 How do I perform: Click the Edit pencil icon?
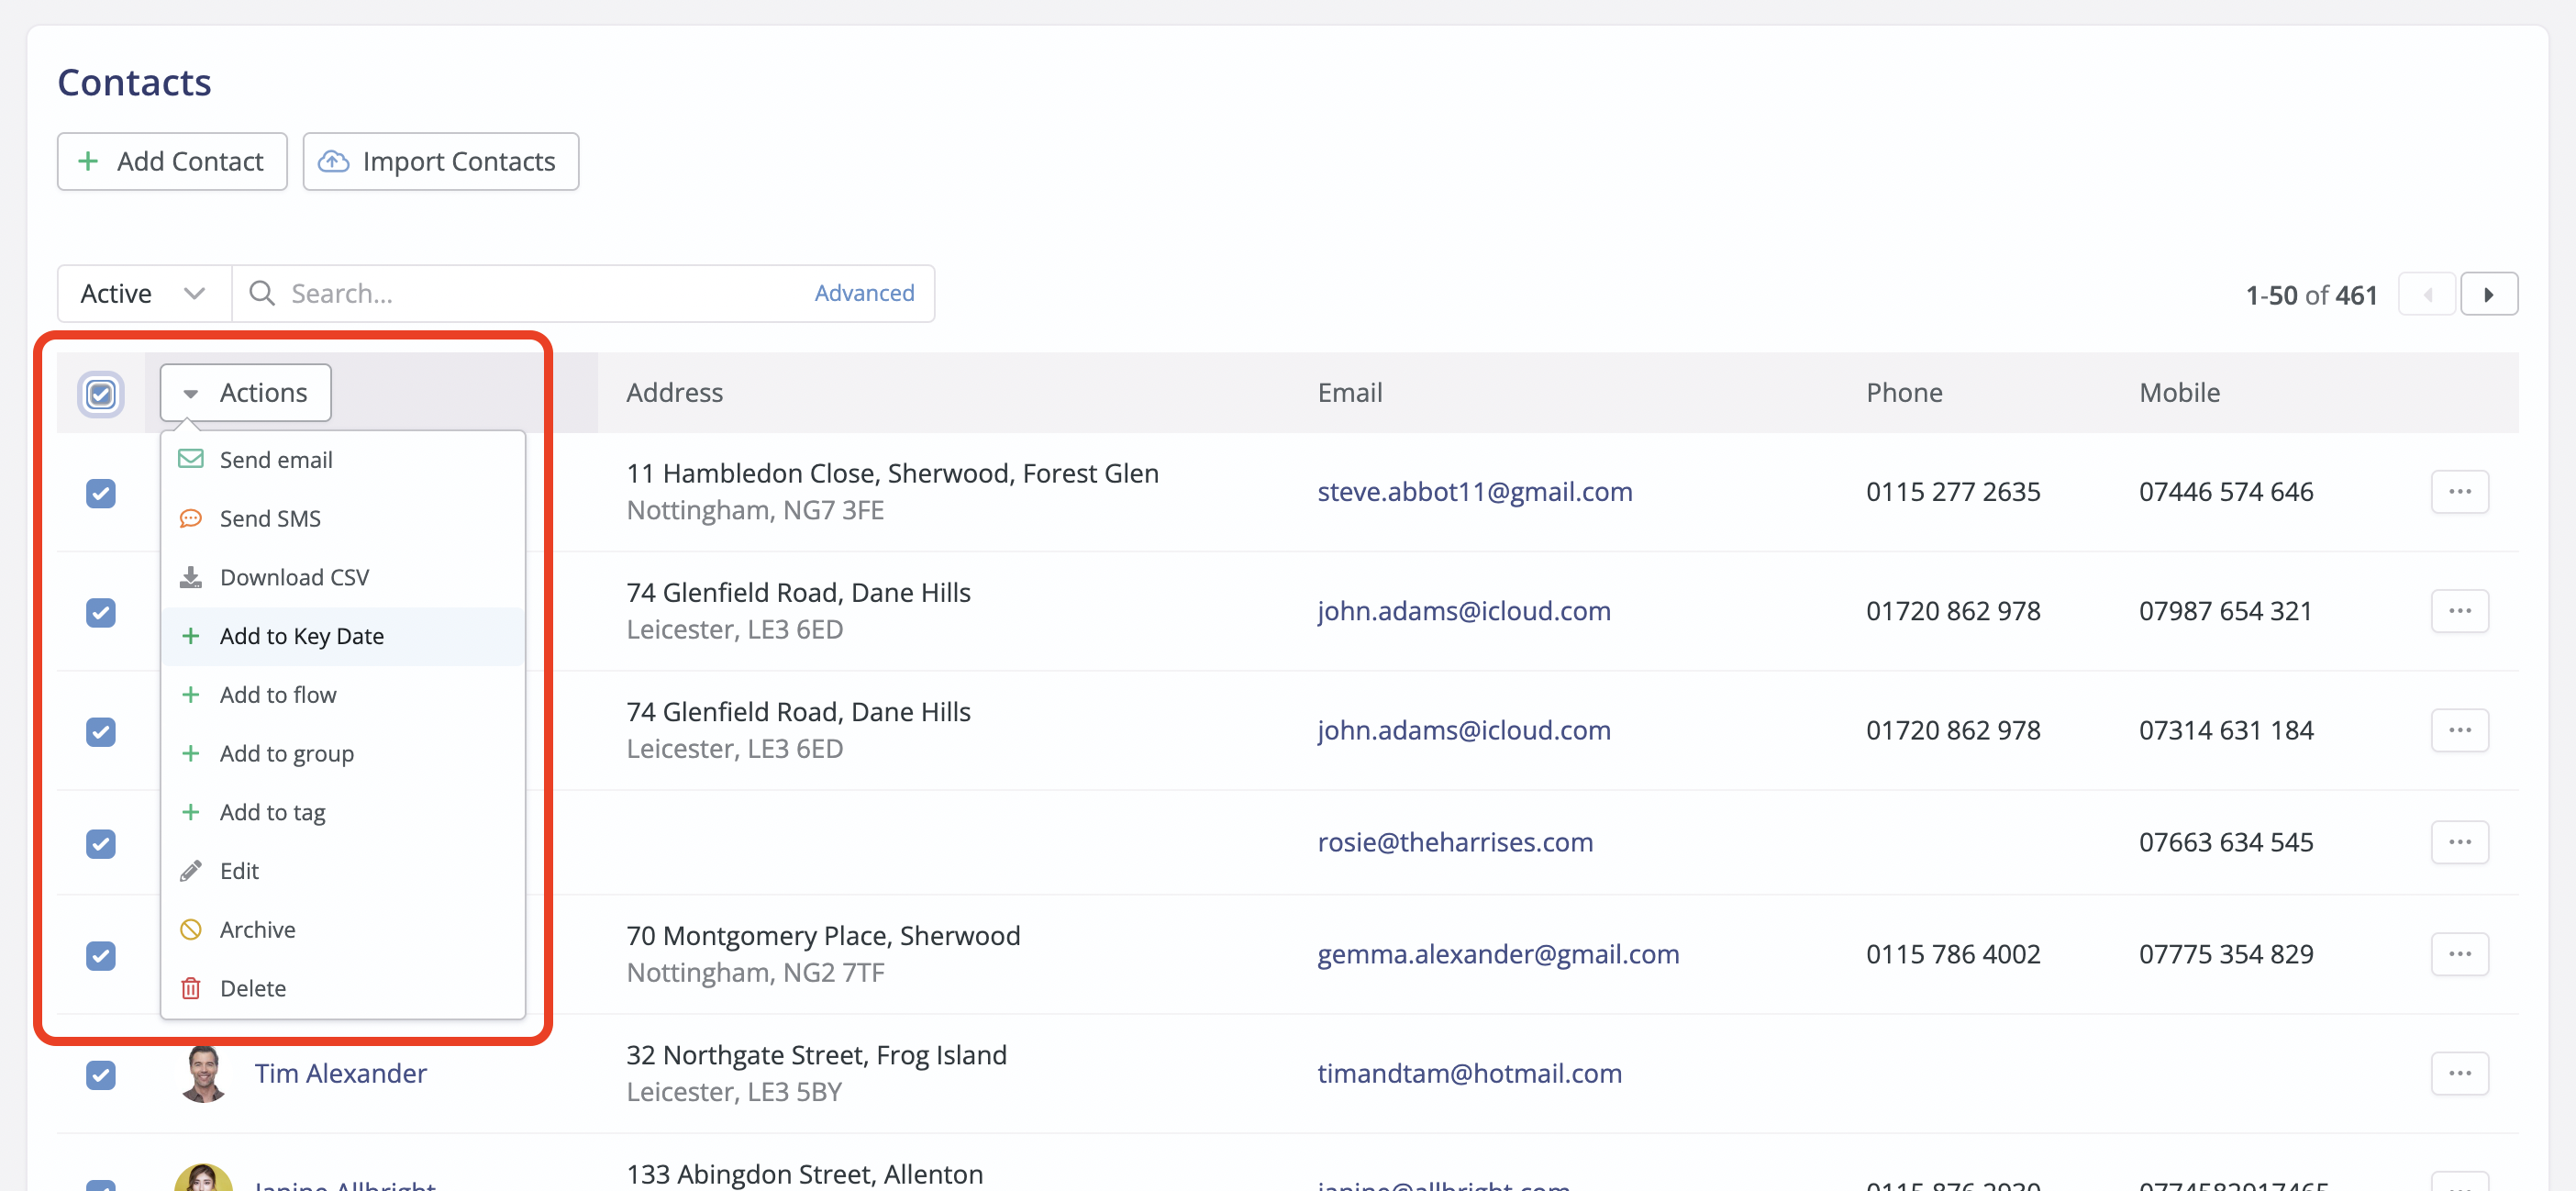click(x=191, y=870)
